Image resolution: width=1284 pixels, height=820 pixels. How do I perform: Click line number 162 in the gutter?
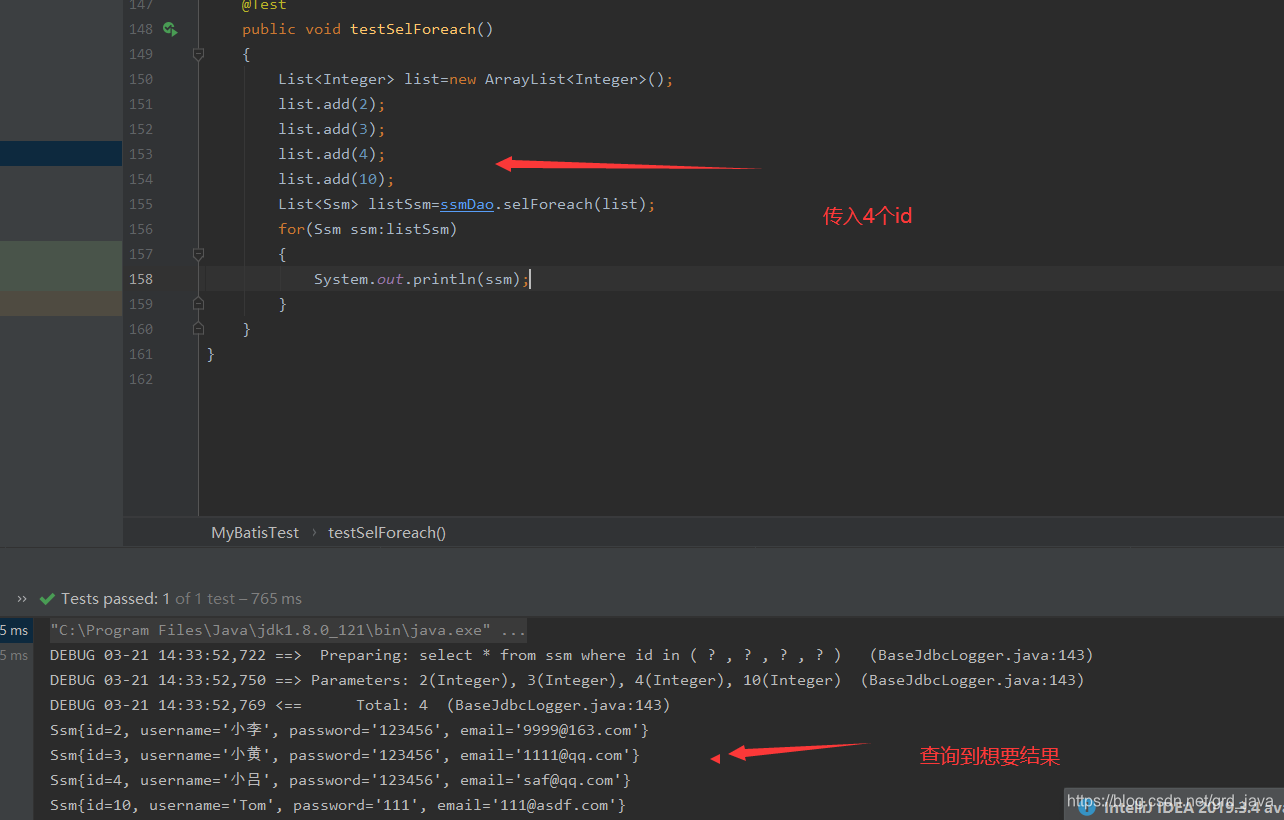(x=141, y=379)
